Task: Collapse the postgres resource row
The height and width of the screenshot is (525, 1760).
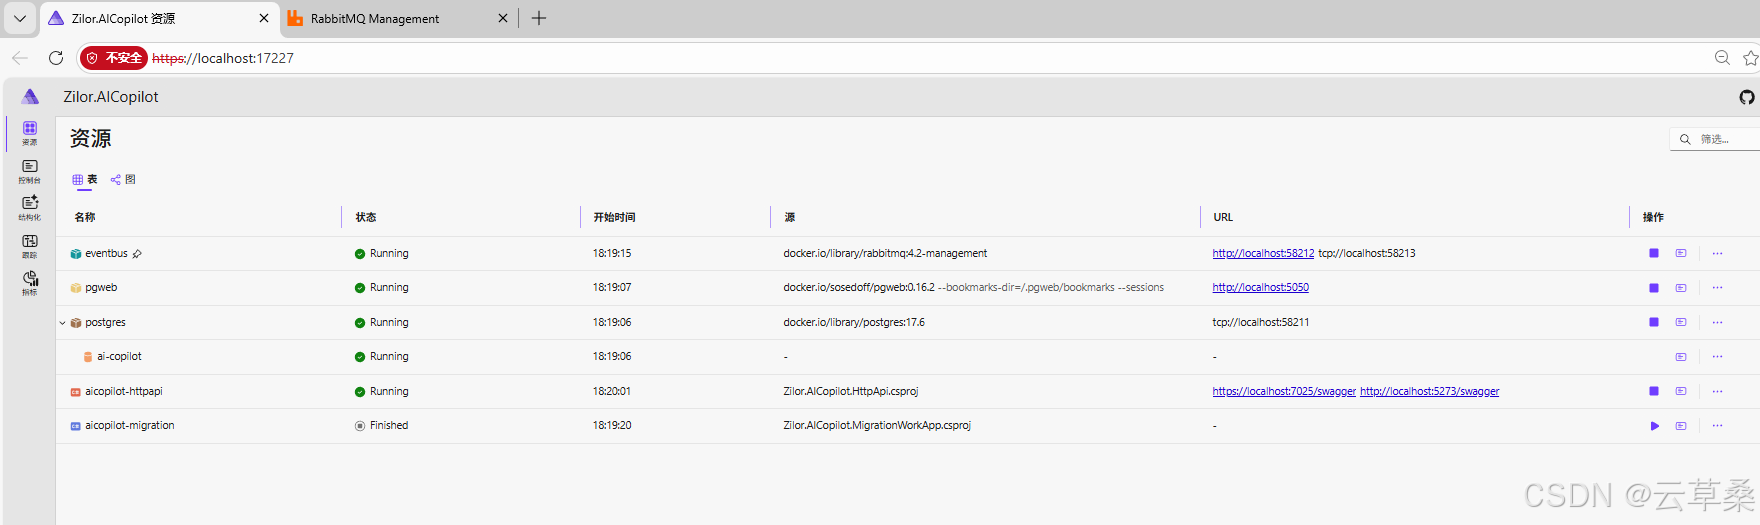Action: tap(62, 323)
